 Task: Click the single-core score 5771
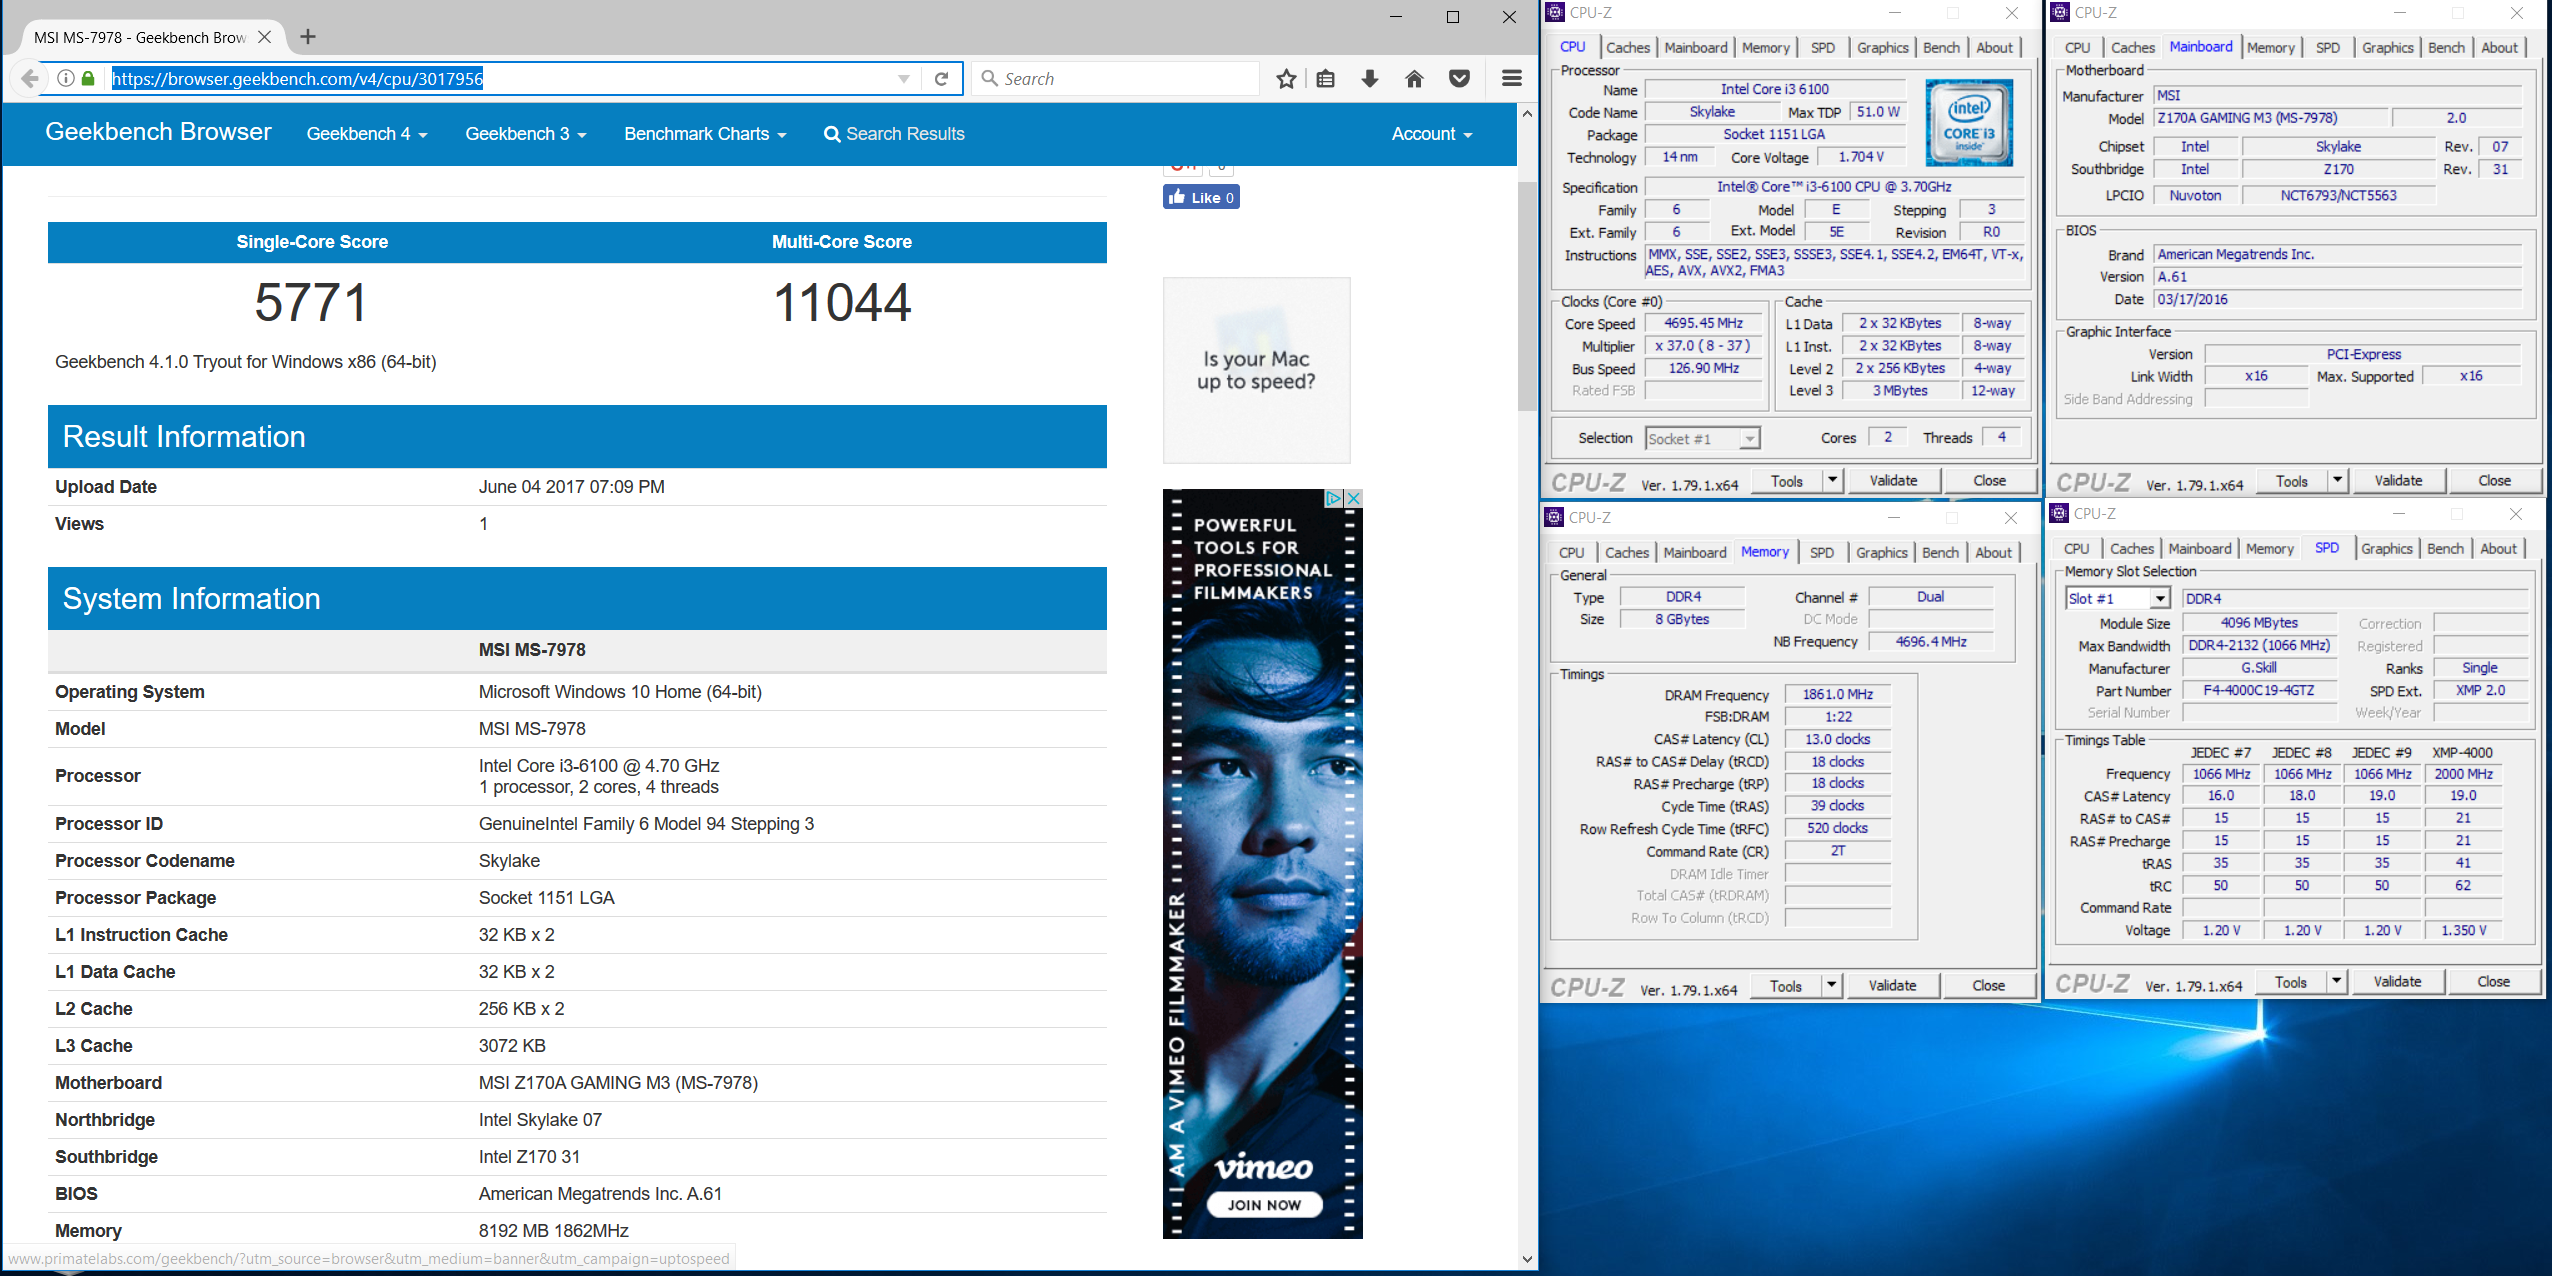click(x=311, y=302)
